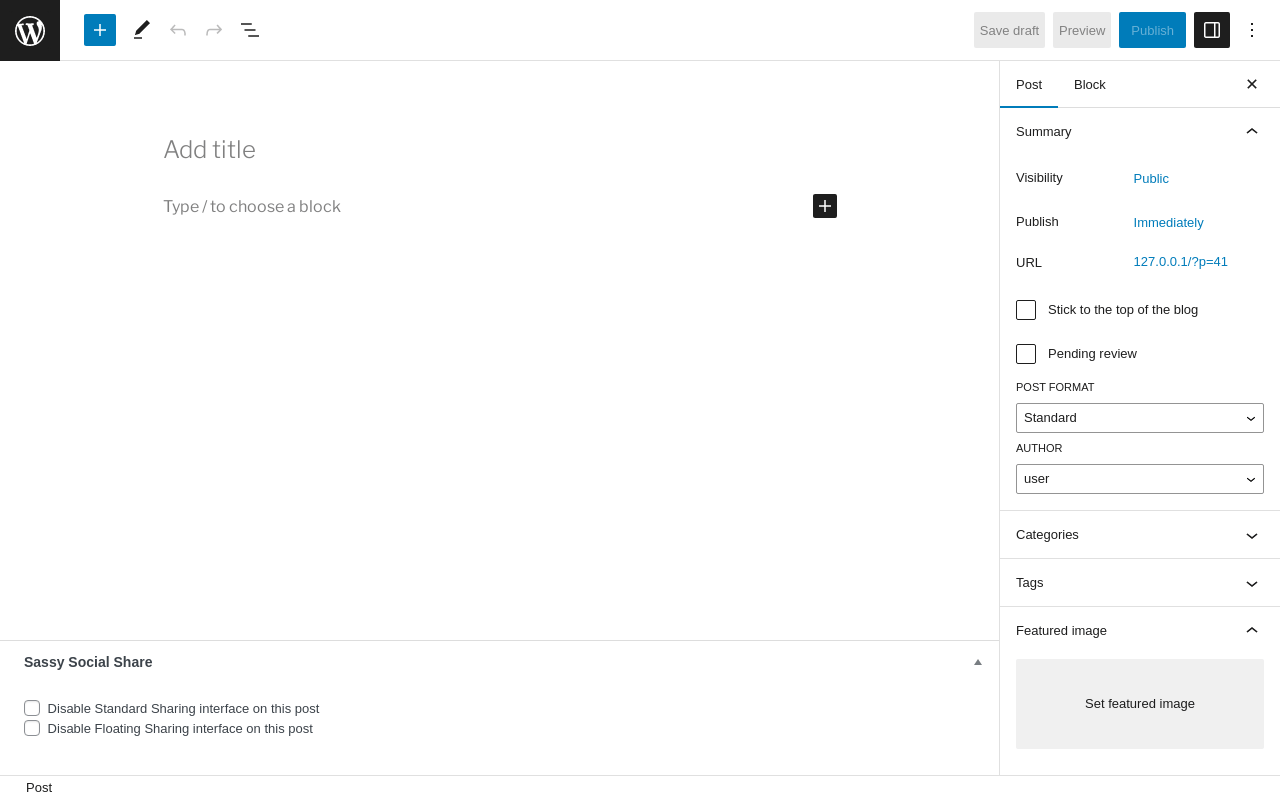This screenshot has height=800, width=1280.
Task: Click Set featured image area
Action: [x=1140, y=704]
